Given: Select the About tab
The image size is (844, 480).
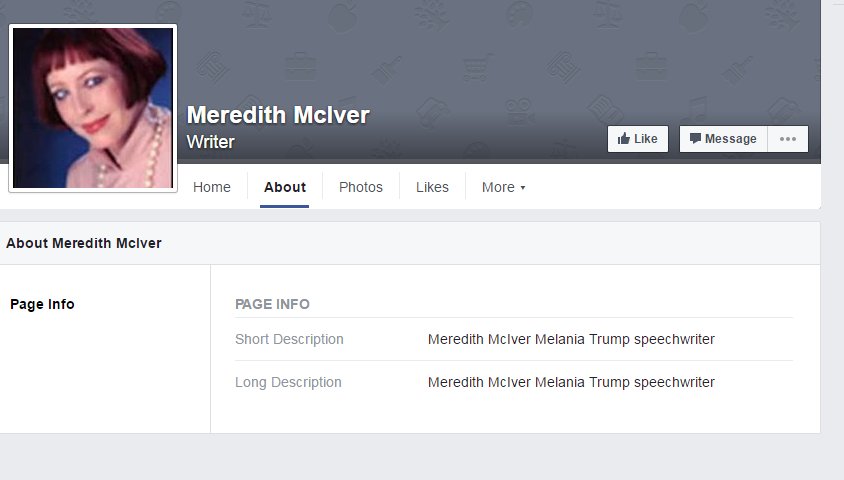Looking at the screenshot, I should click(x=285, y=187).
